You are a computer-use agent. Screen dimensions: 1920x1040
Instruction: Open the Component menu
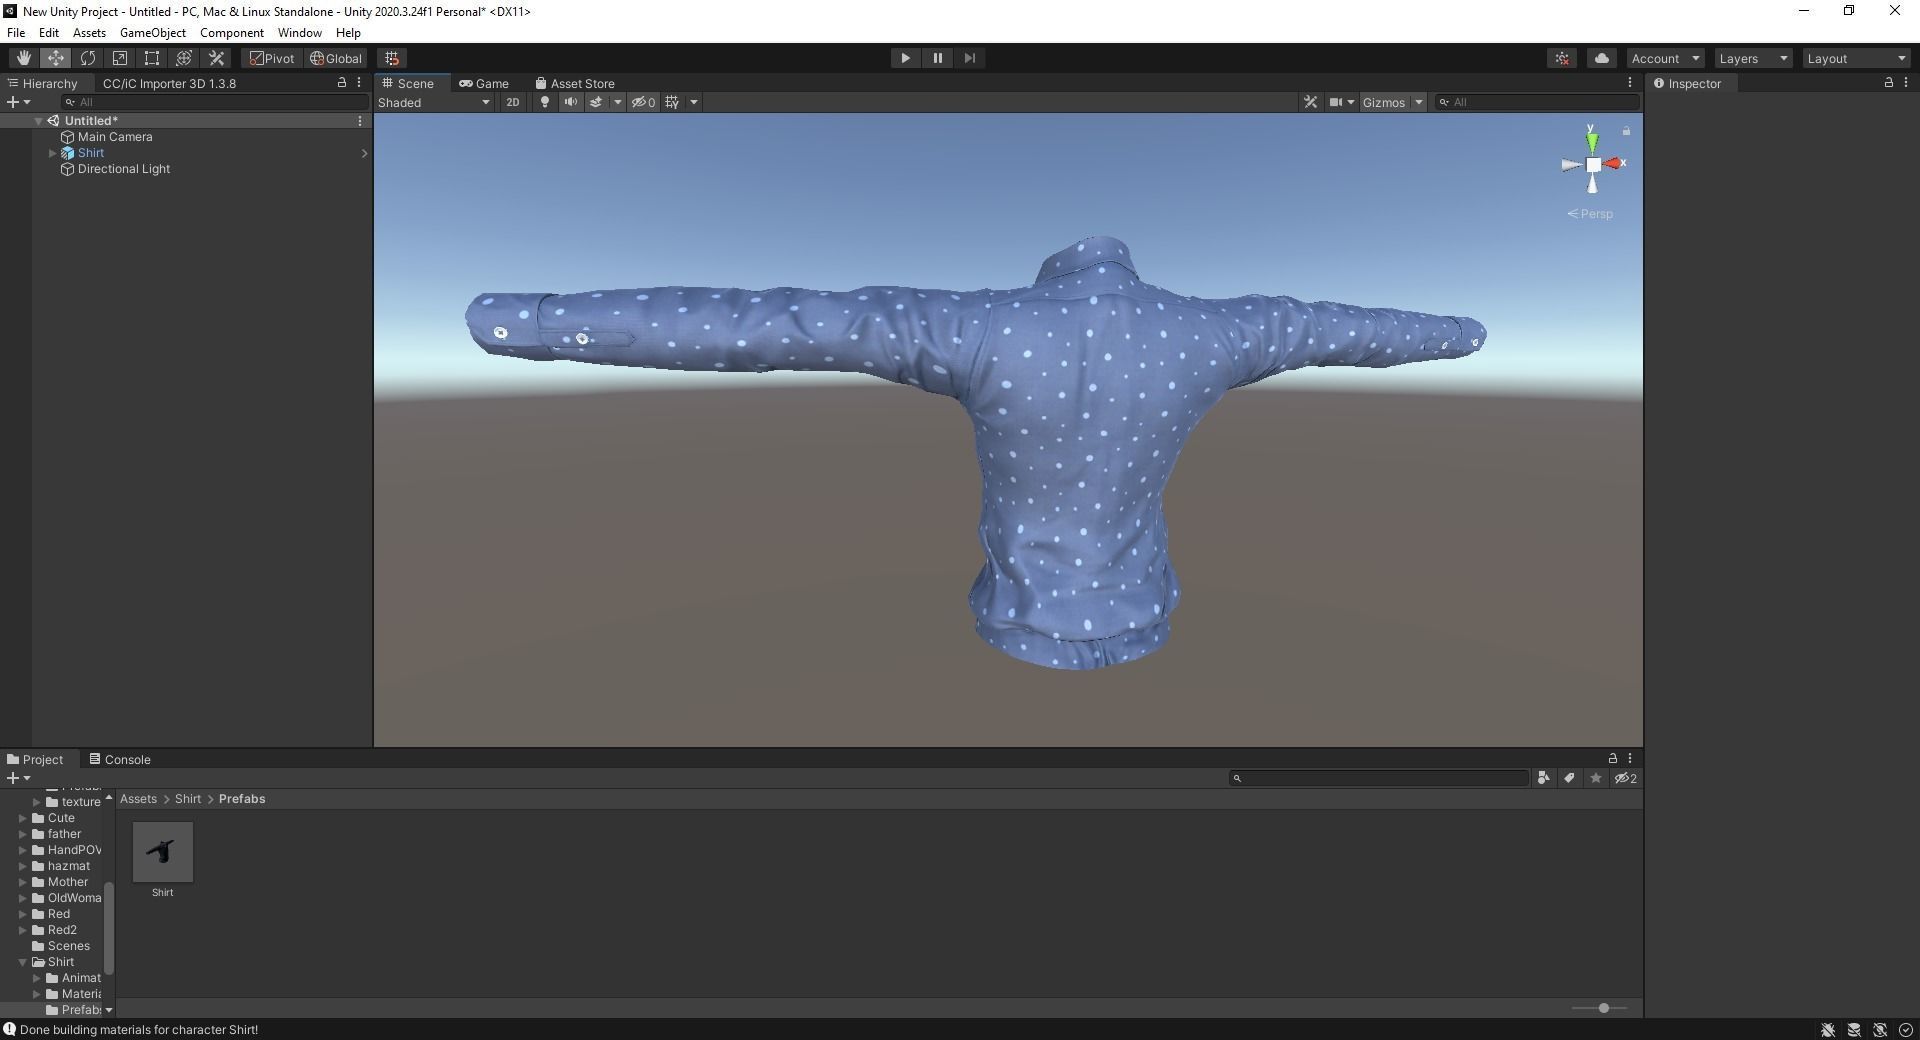point(232,33)
